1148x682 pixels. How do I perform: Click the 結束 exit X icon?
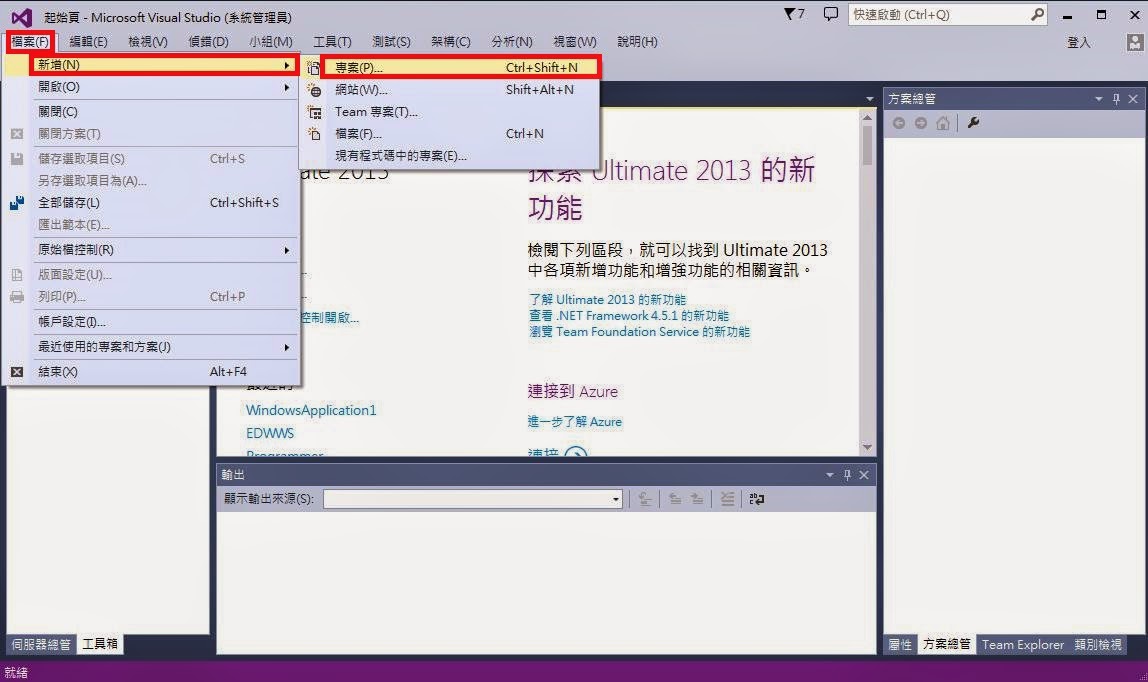pos(17,372)
